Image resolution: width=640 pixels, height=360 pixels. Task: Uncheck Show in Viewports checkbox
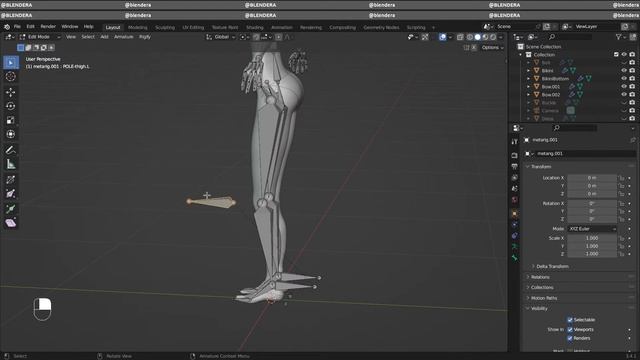pos(570,329)
